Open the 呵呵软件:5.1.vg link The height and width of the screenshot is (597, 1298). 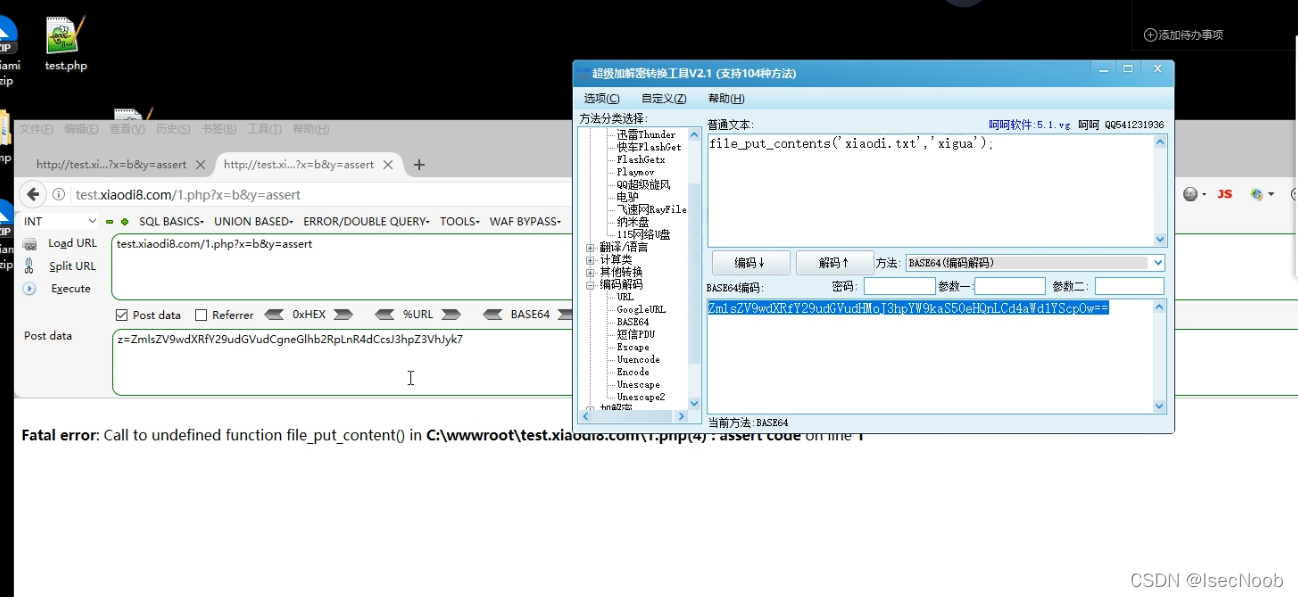(x=1029, y=125)
